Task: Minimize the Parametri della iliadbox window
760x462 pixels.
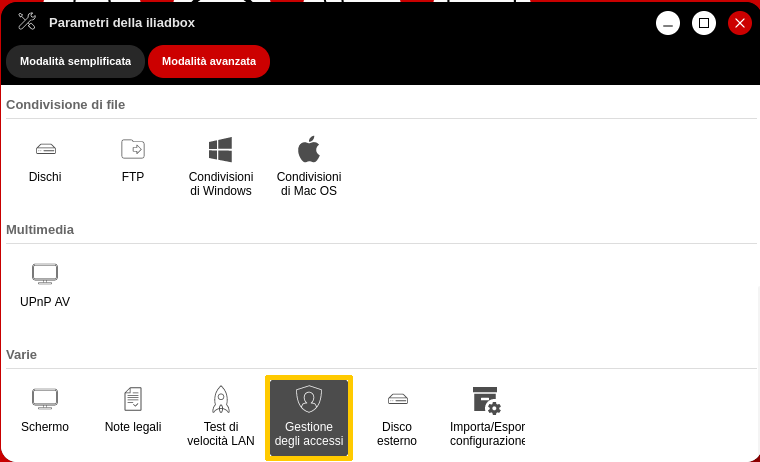Action: pyautogui.click(x=668, y=23)
